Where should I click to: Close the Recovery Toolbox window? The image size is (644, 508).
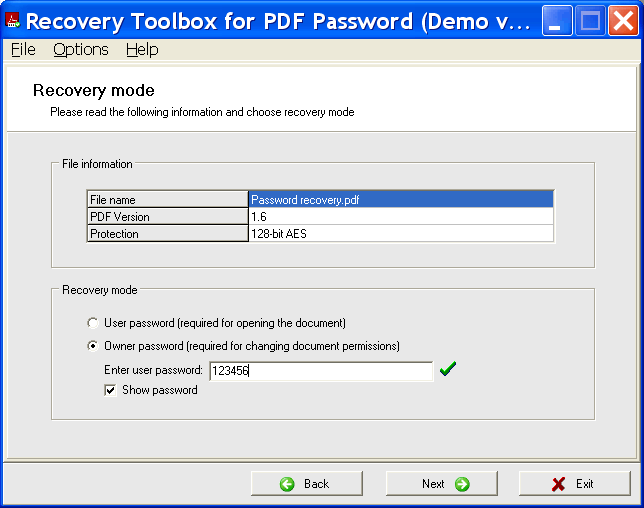point(623,21)
